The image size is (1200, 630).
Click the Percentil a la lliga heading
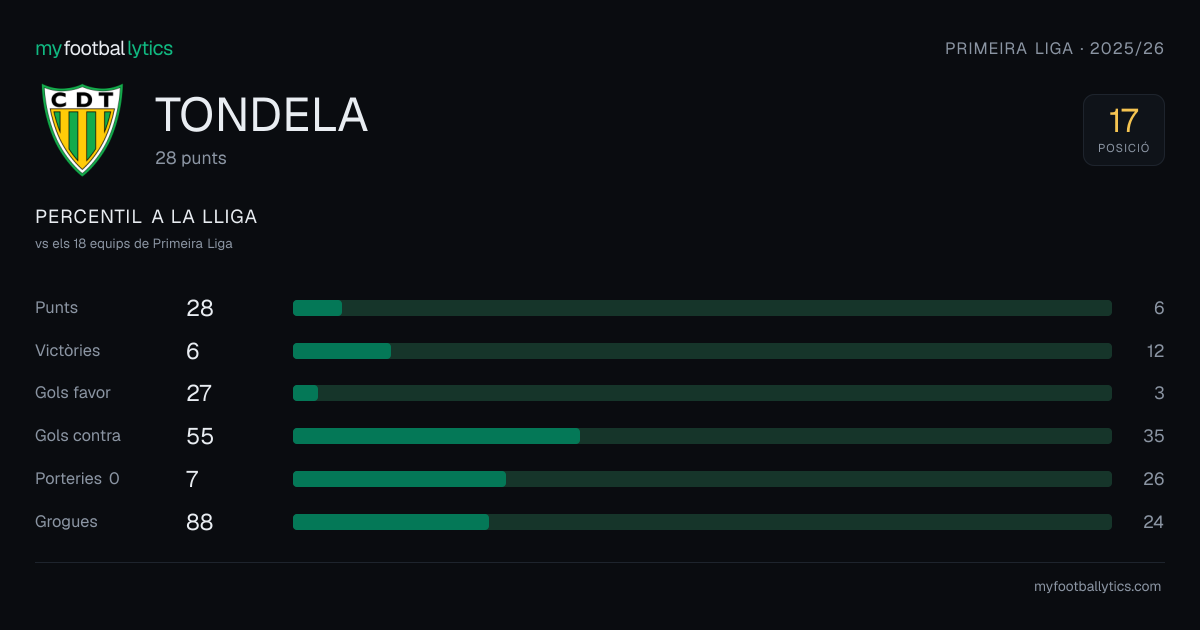(x=146, y=217)
